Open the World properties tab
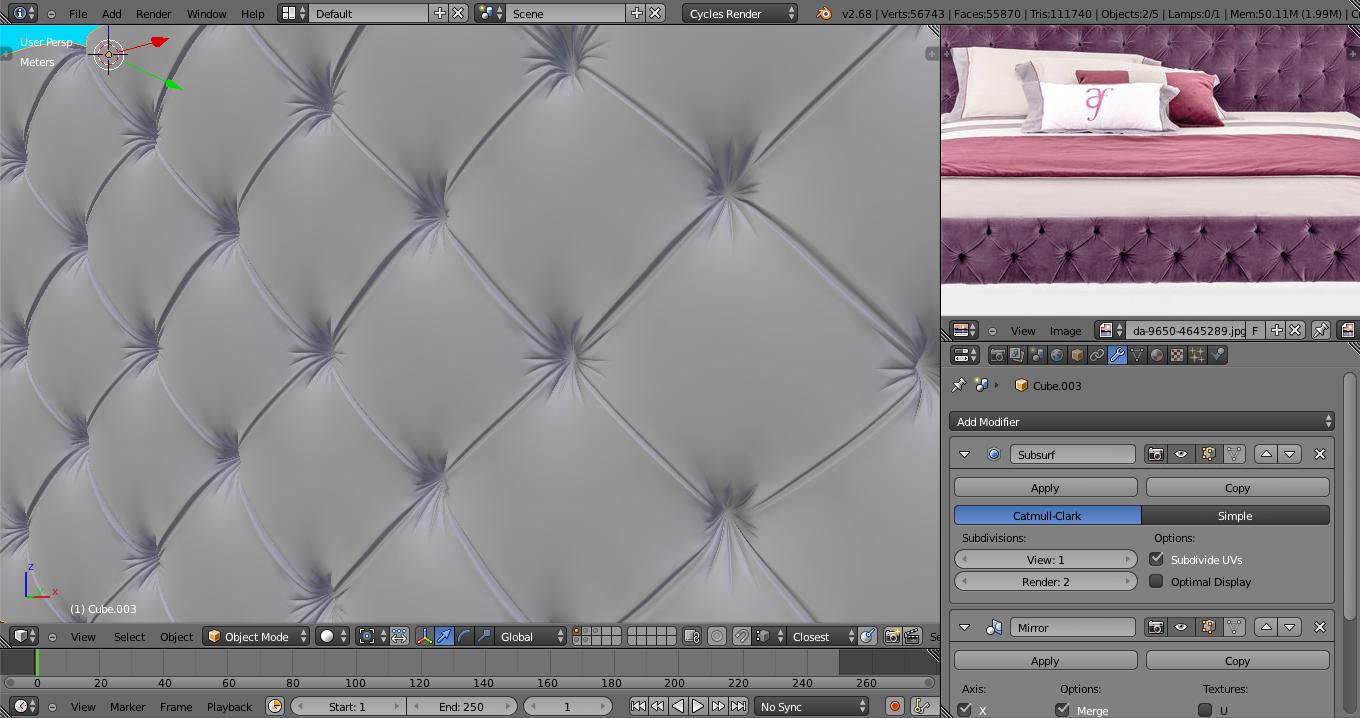1360x718 pixels. 1057,355
